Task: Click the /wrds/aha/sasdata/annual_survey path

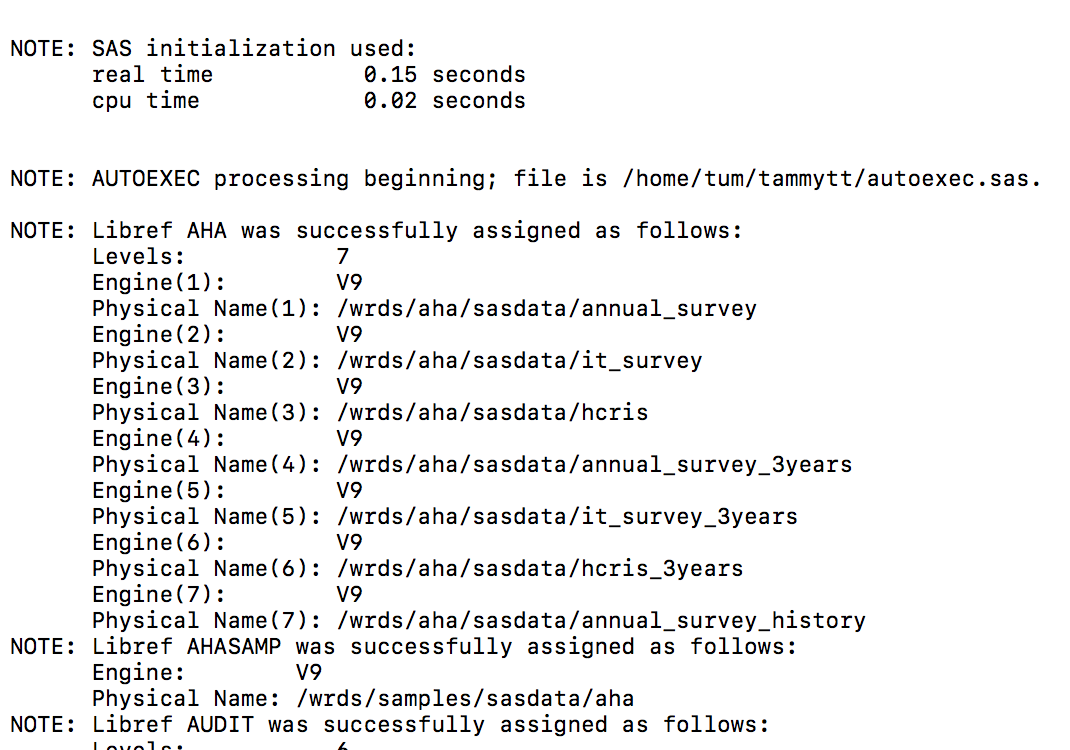Action: point(546,309)
